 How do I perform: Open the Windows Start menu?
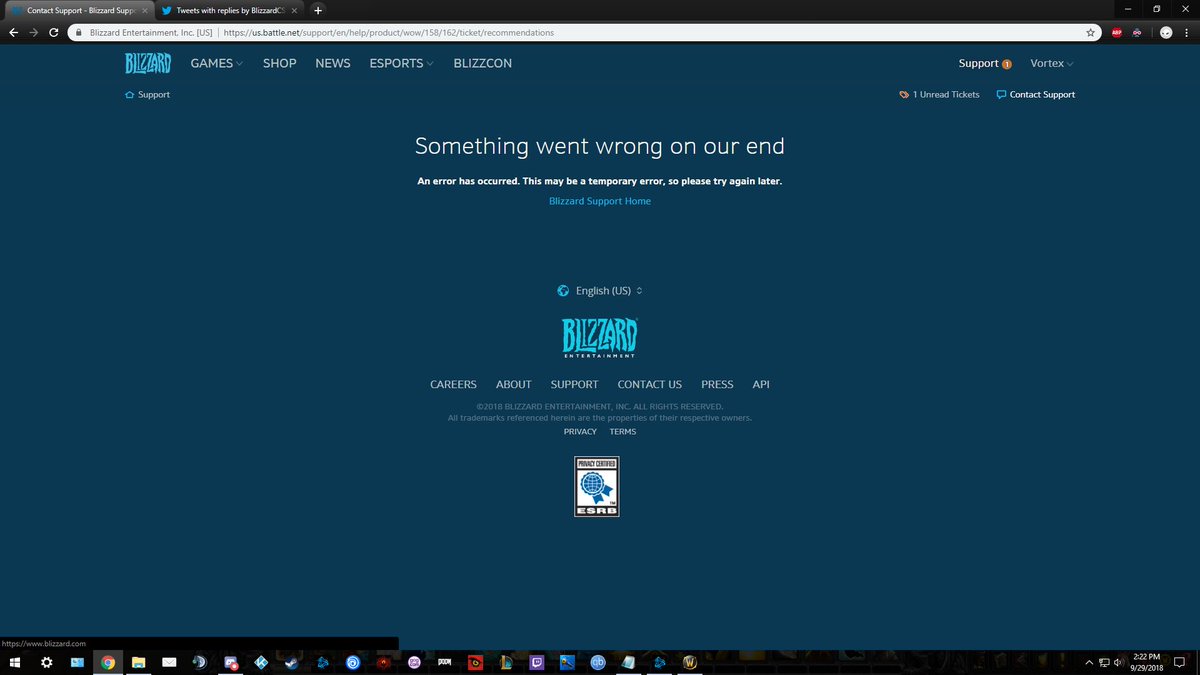[x=16, y=662]
